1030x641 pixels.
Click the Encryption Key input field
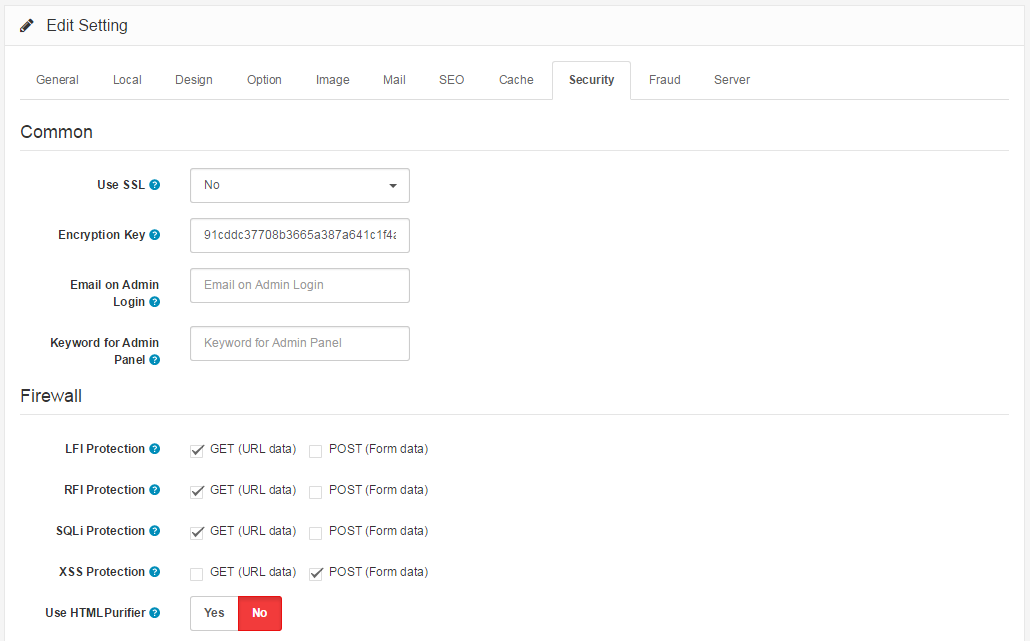[x=300, y=236]
